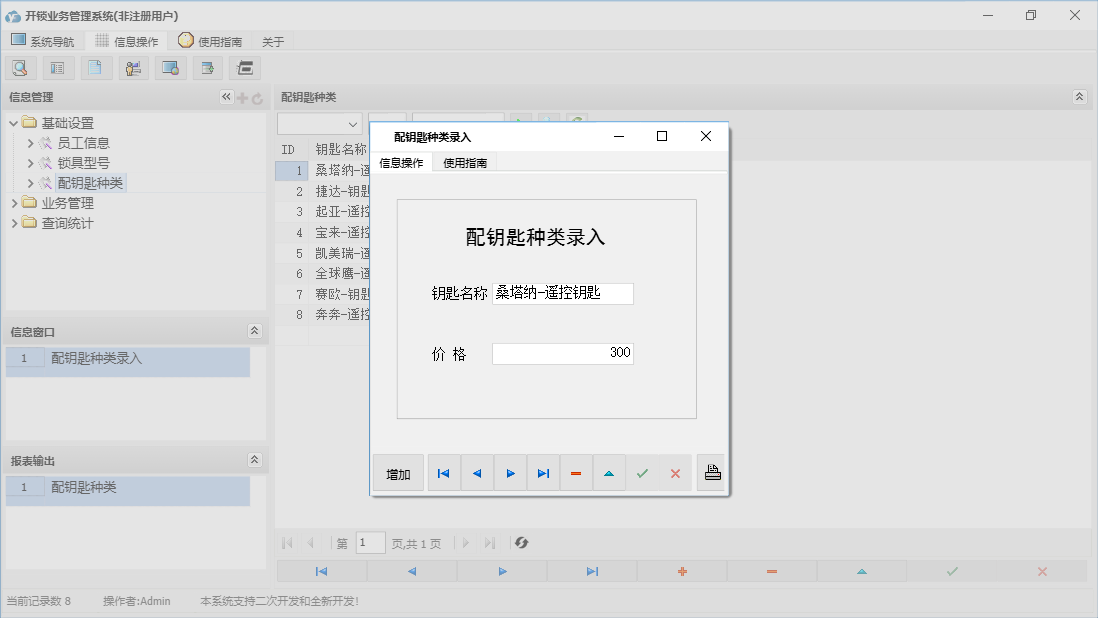Click the green checkmark to confirm entry

[x=642, y=472]
